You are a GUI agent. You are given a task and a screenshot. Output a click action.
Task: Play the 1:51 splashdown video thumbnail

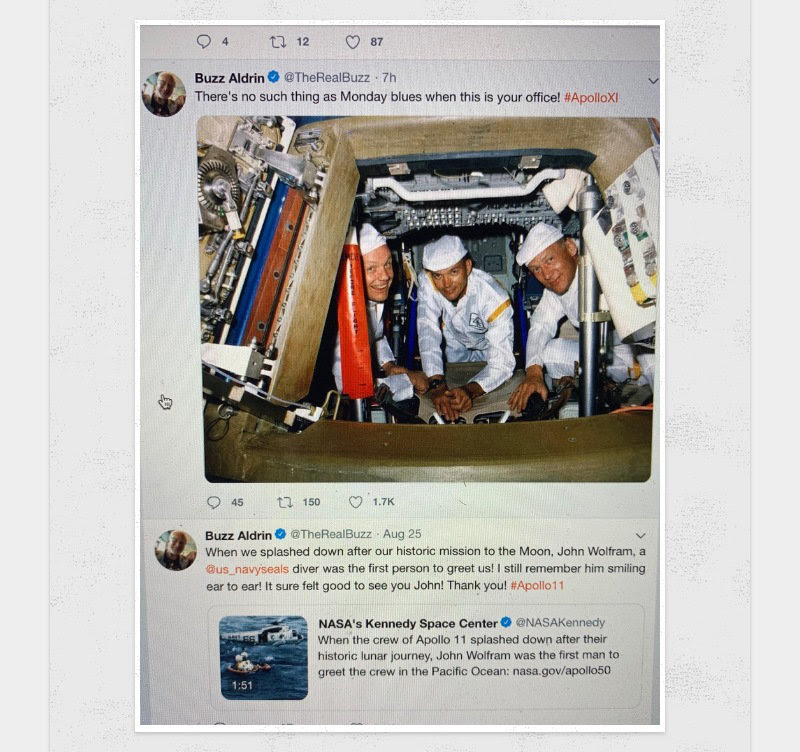264,658
